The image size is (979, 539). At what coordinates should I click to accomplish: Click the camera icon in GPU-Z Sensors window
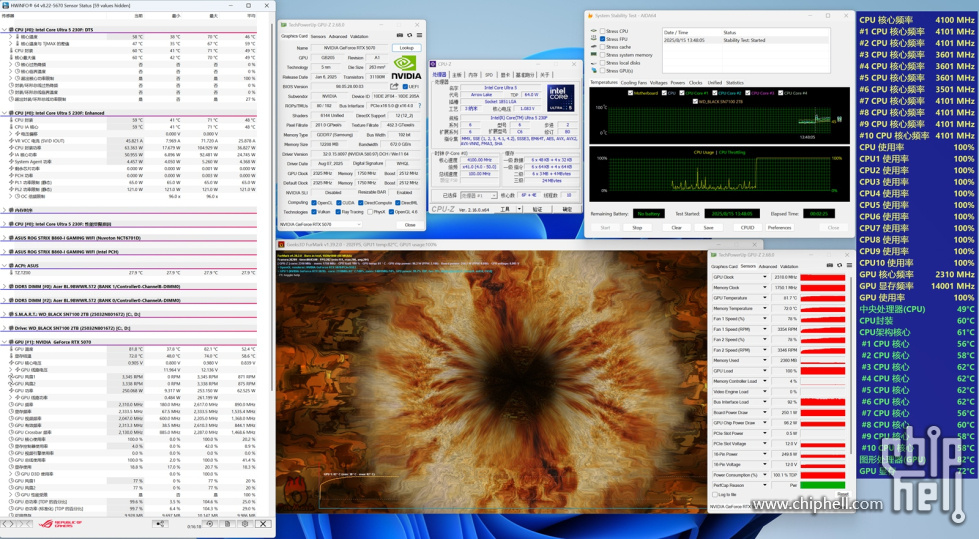click(x=830, y=265)
